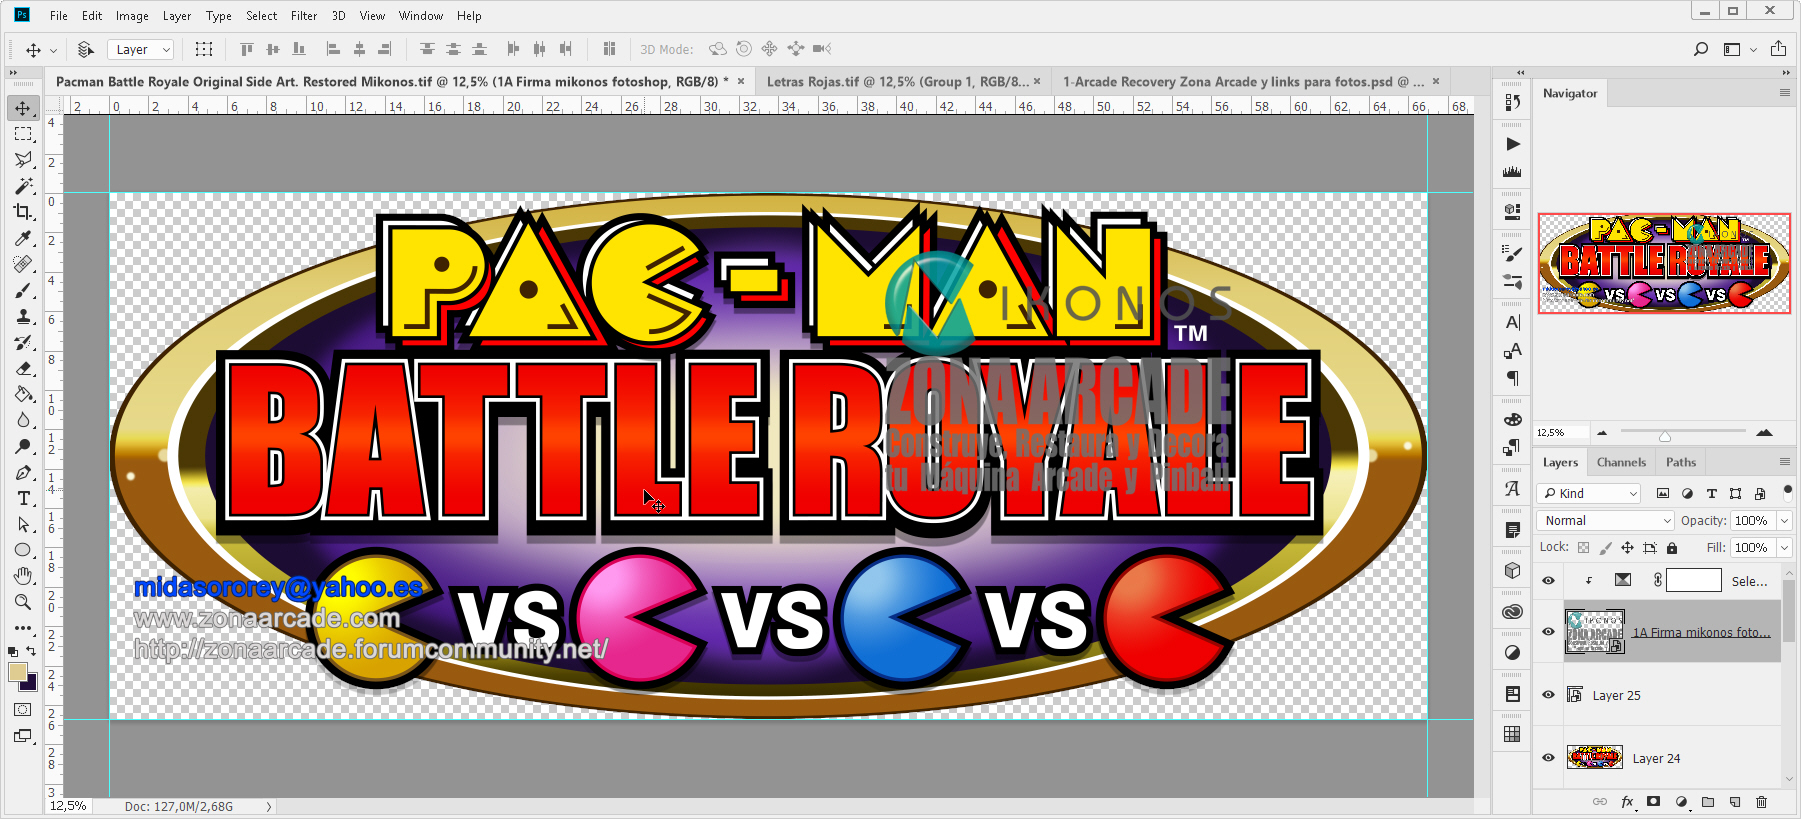This screenshot has width=1801, height=819.
Task: Open the Kind filter dropdown
Action: click(x=1590, y=493)
